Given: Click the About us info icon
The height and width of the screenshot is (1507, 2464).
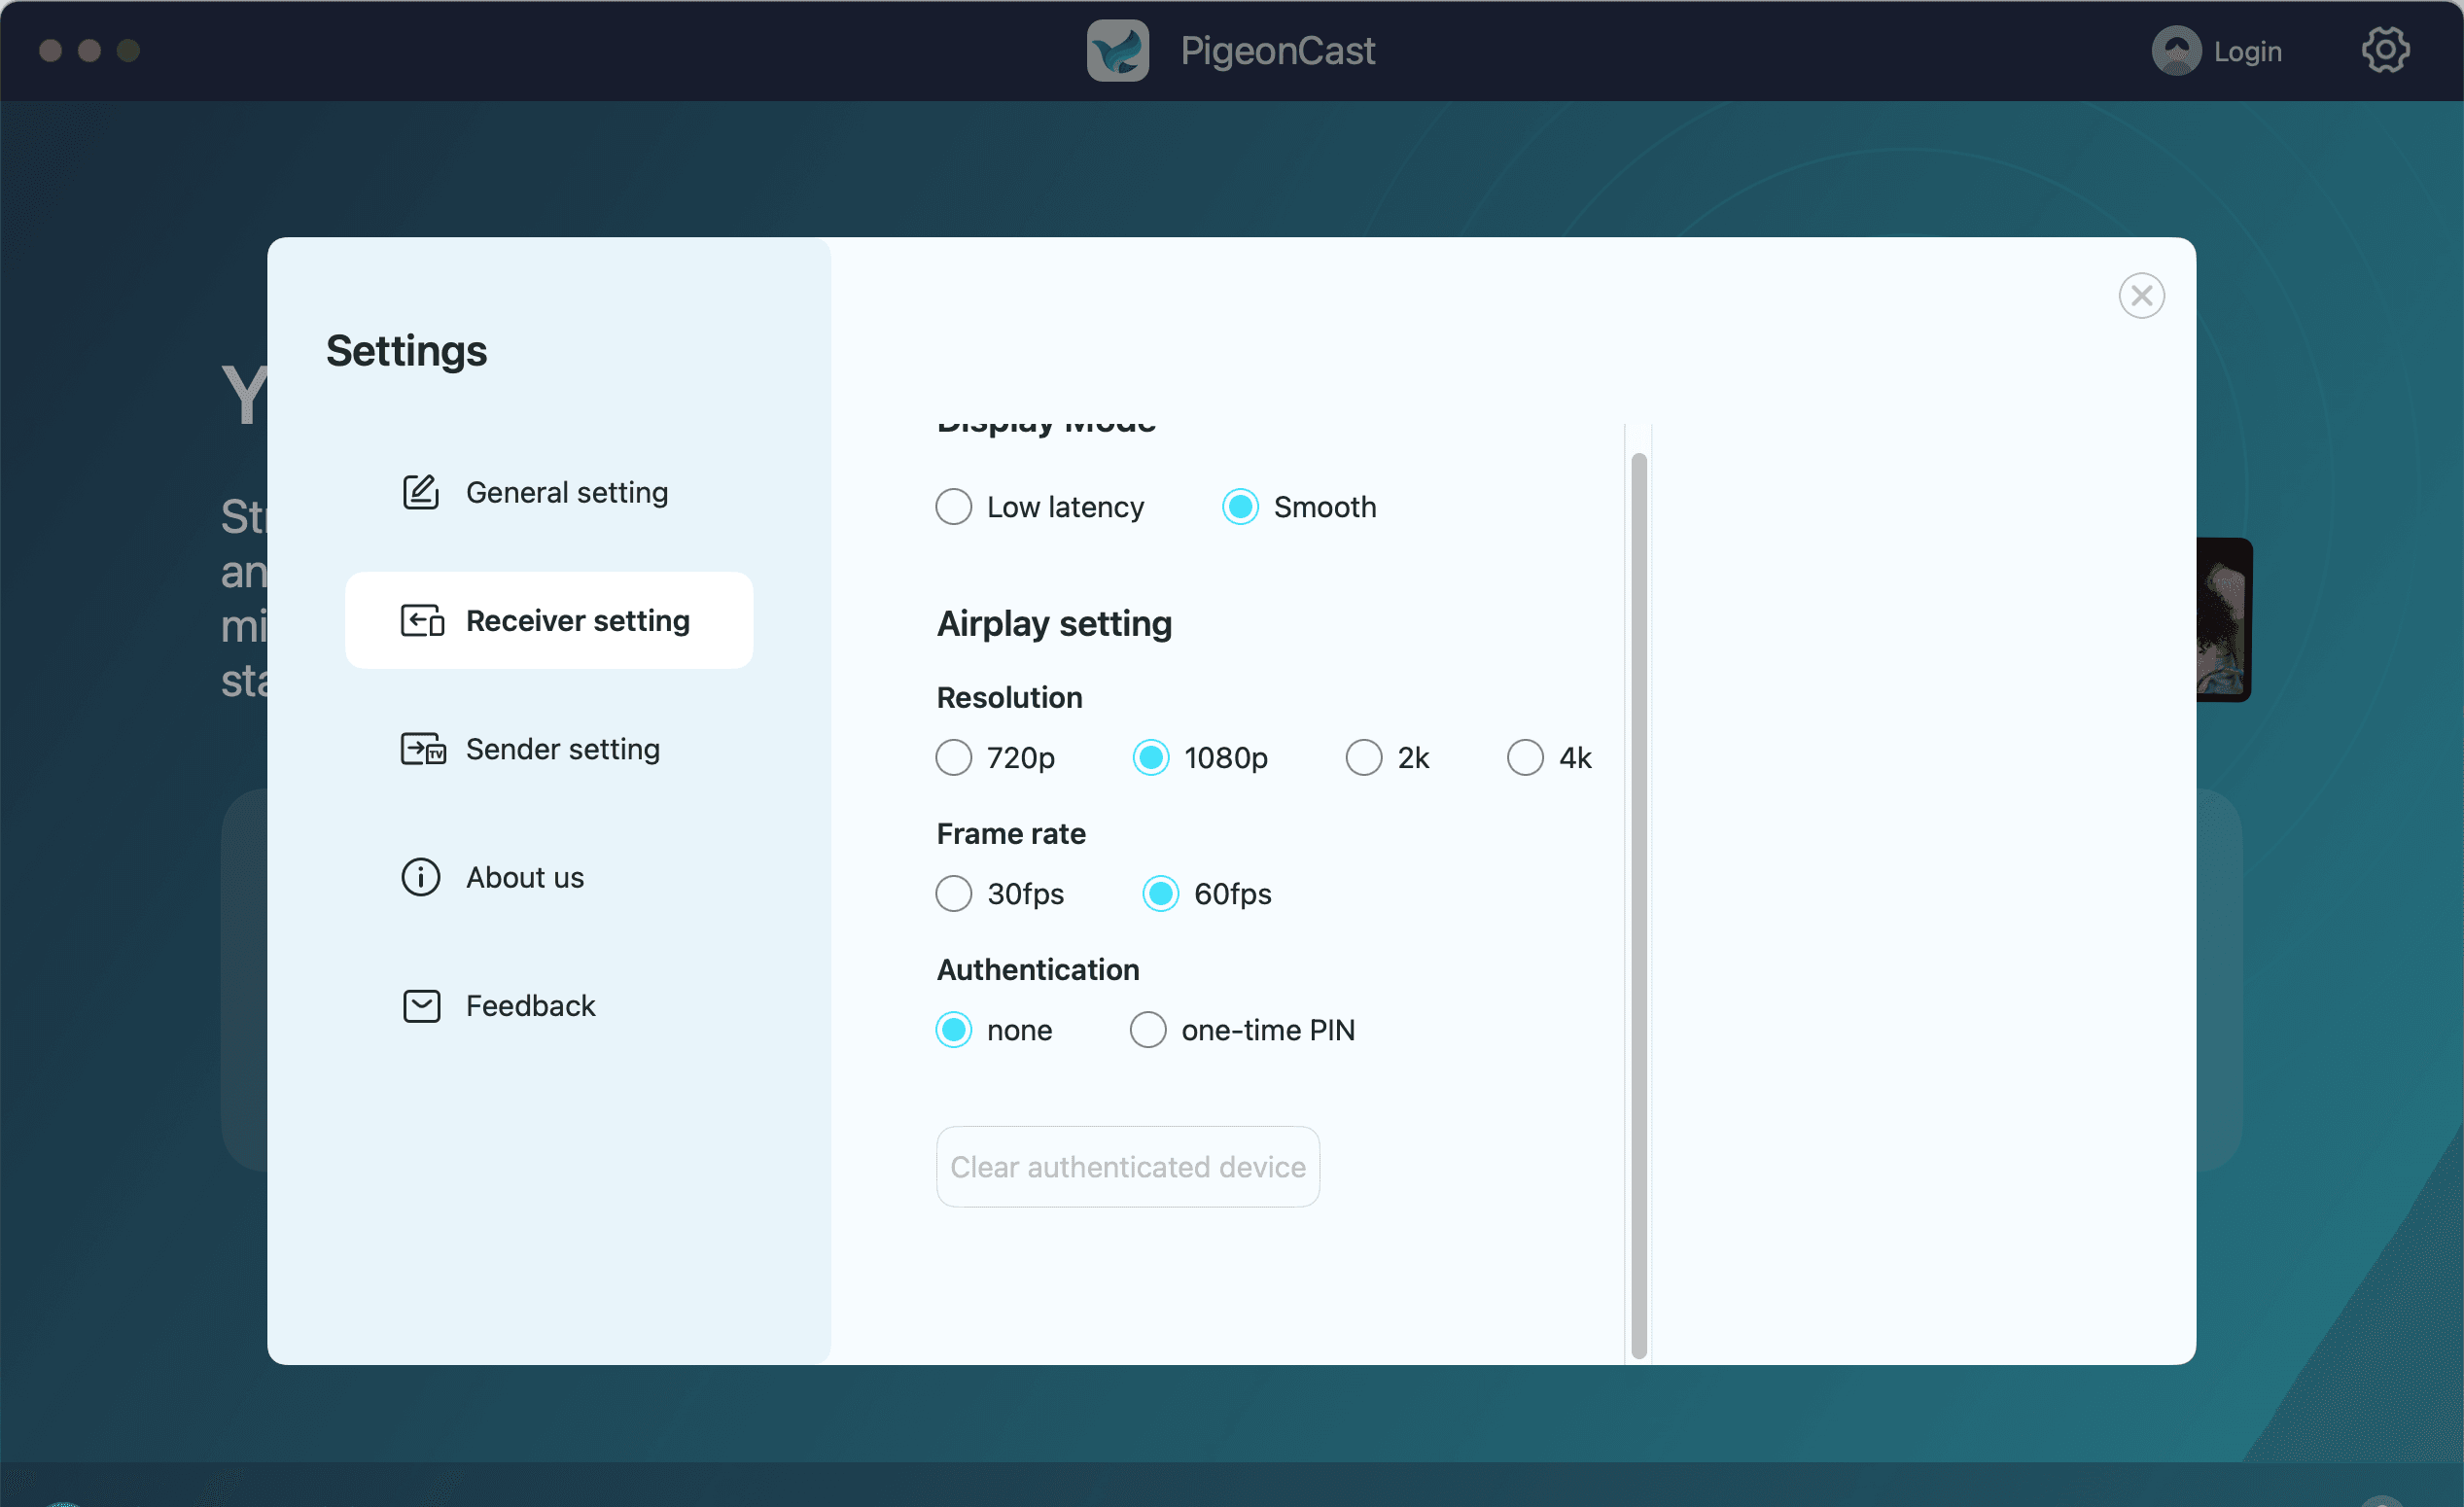Looking at the screenshot, I should (x=421, y=877).
